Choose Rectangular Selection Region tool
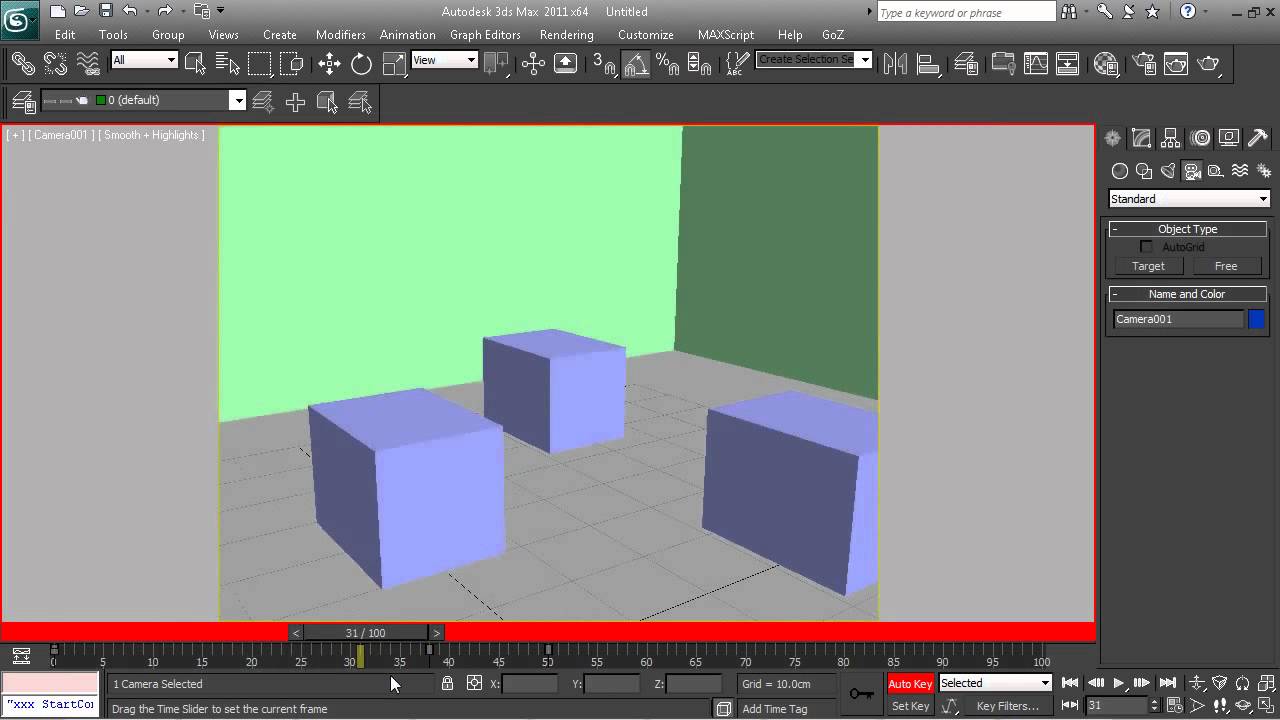Viewport: 1280px width, 720px height. [260, 64]
